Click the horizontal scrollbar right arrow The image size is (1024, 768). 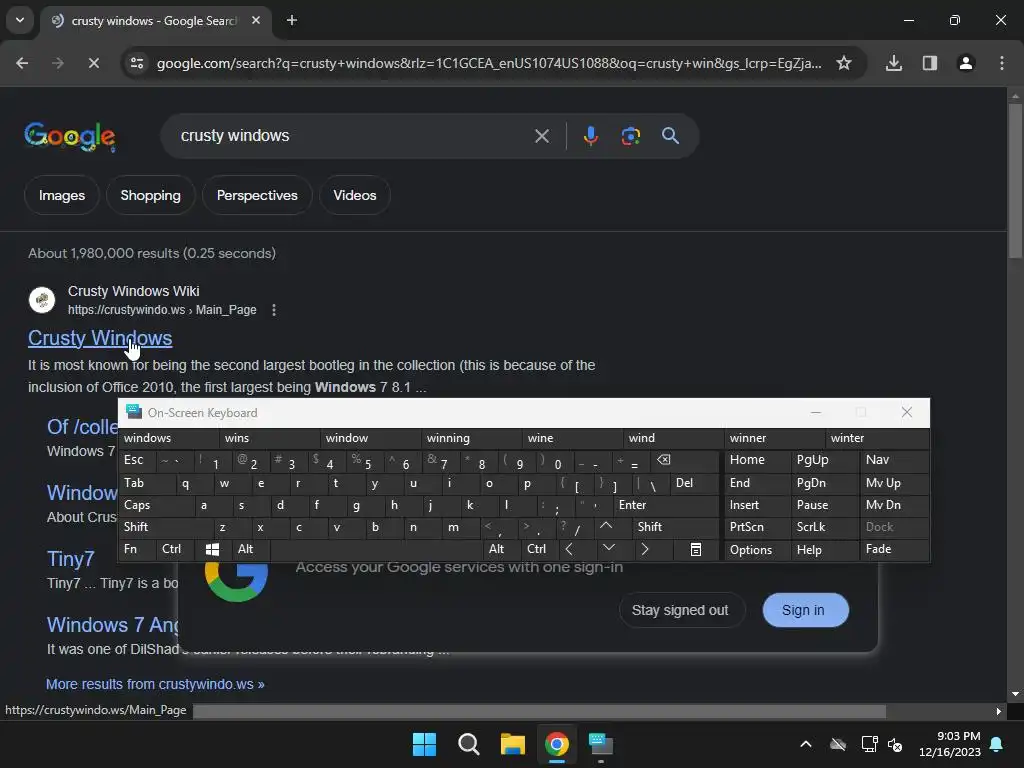tap(999, 711)
